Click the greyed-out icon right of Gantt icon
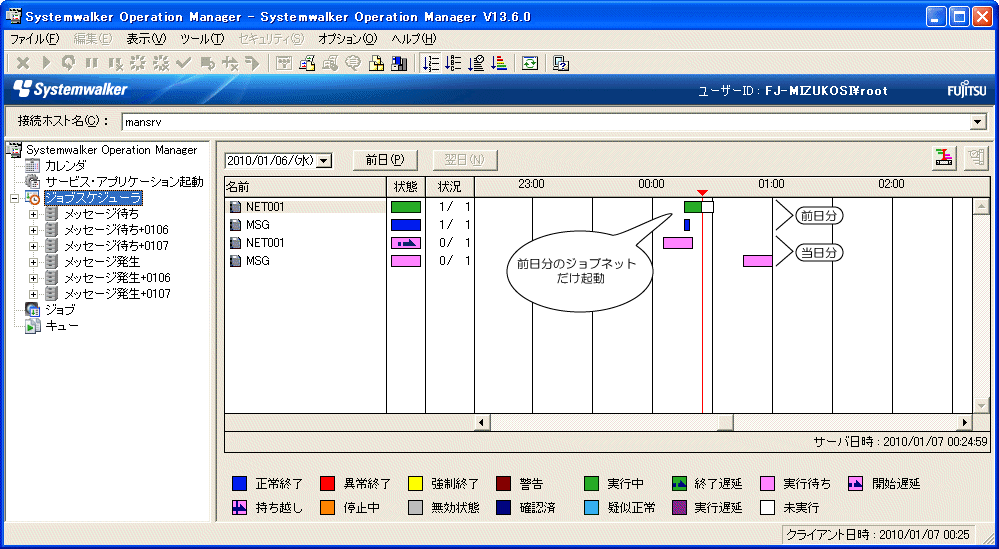This screenshot has height=549, width=999. (x=975, y=158)
